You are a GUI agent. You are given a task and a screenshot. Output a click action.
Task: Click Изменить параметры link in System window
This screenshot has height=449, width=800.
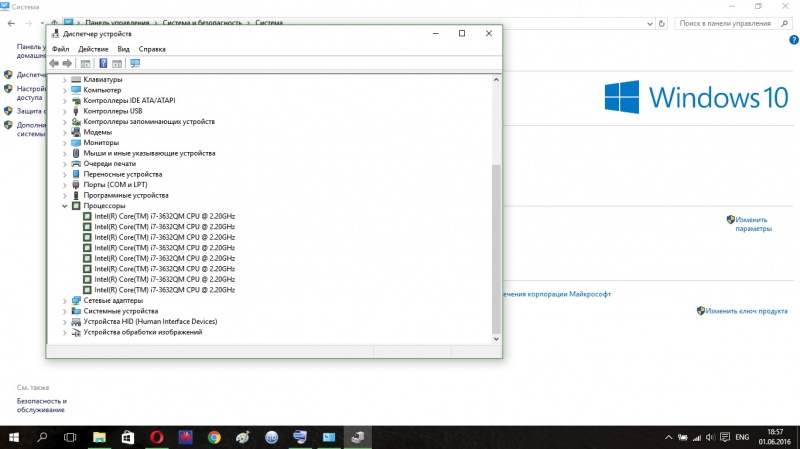coord(753,224)
